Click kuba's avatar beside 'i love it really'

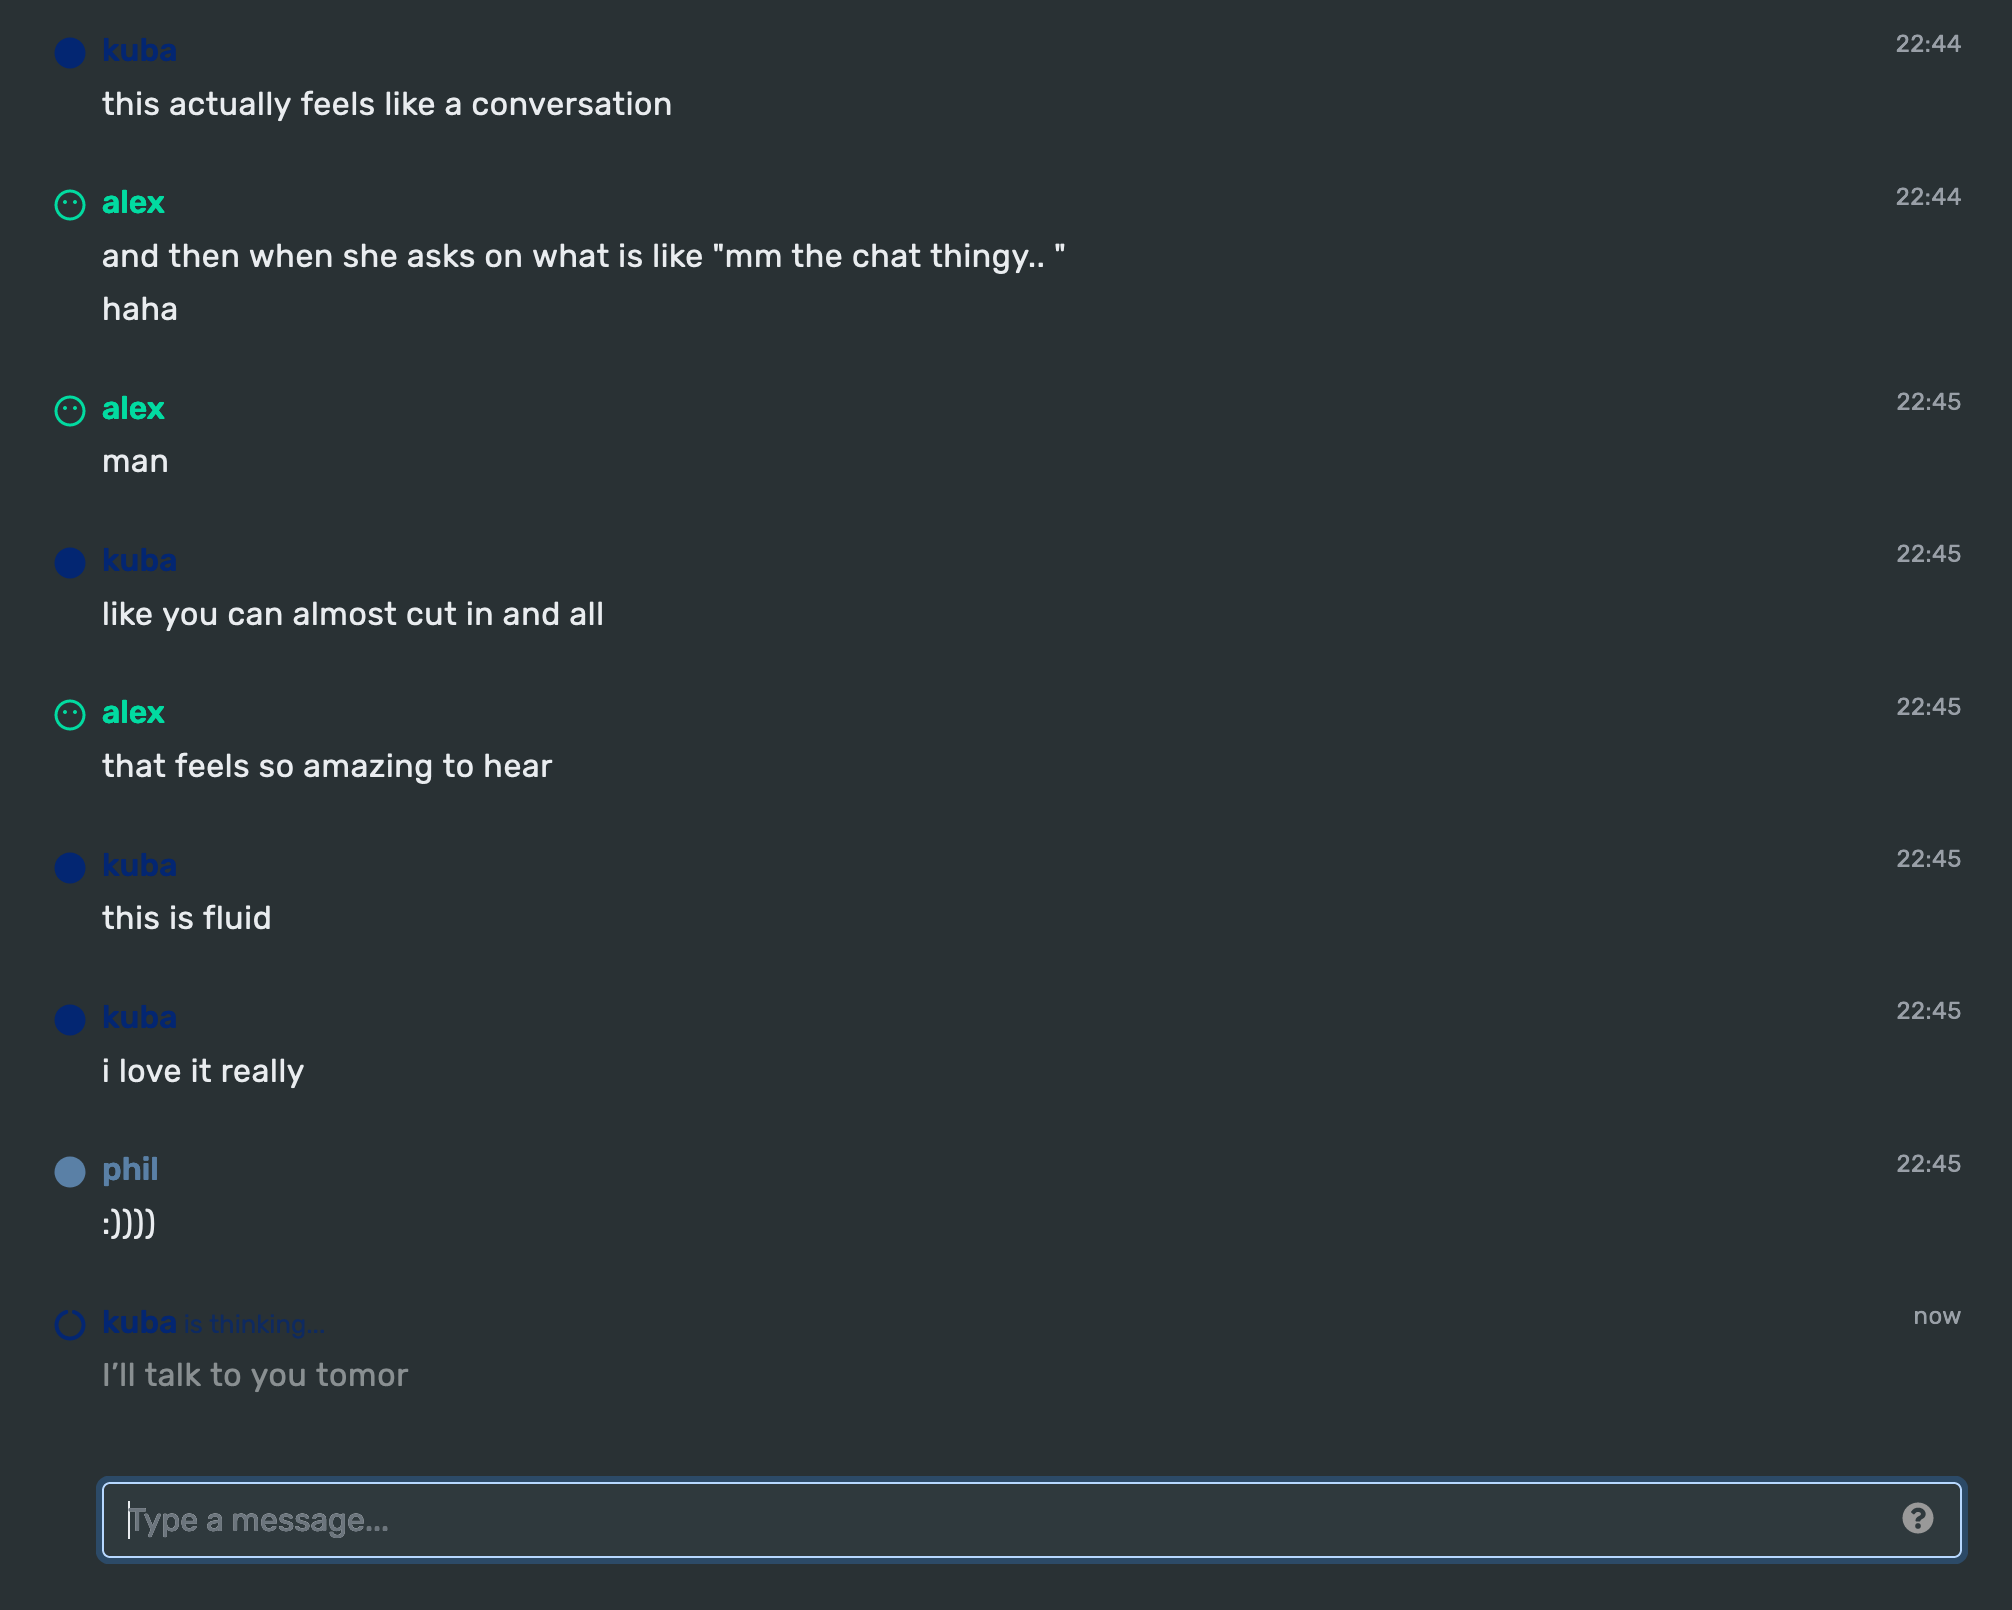tap(70, 1019)
